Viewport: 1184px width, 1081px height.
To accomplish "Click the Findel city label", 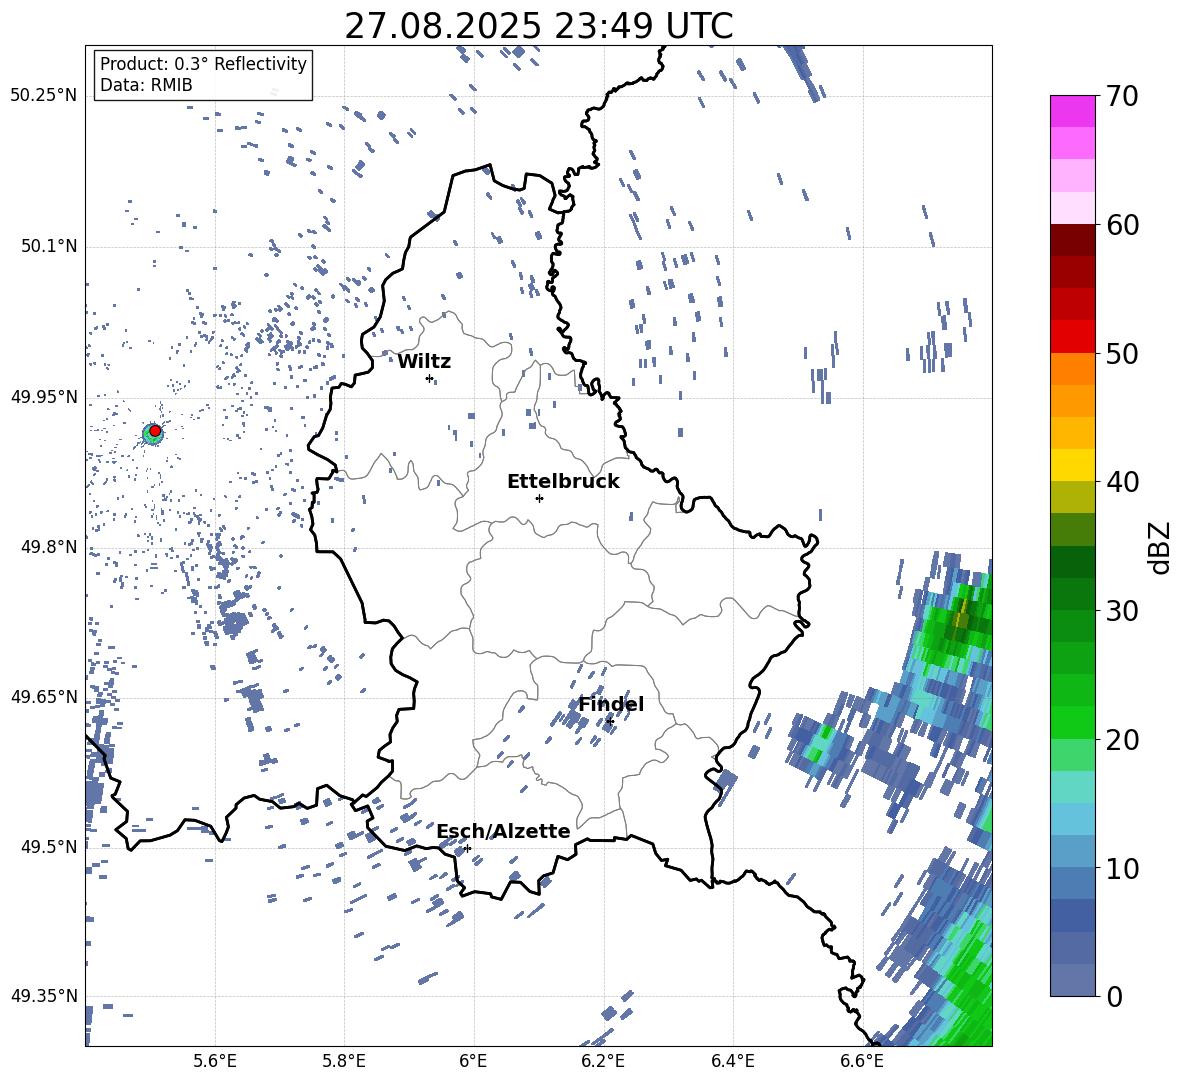I will click(611, 704).
